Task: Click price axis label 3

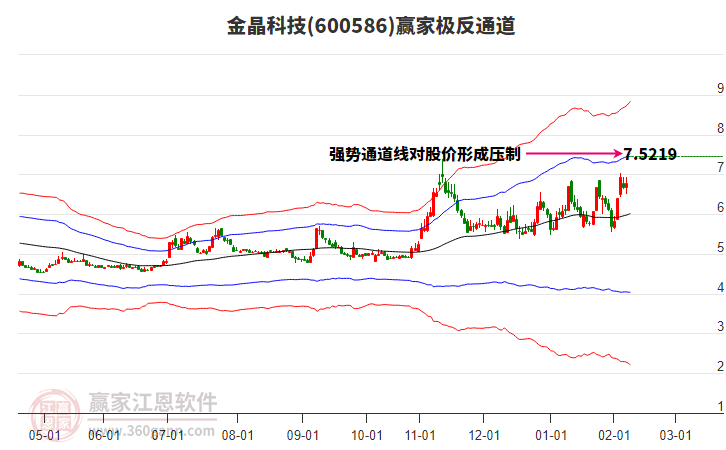Action: (x=720, y=326)
